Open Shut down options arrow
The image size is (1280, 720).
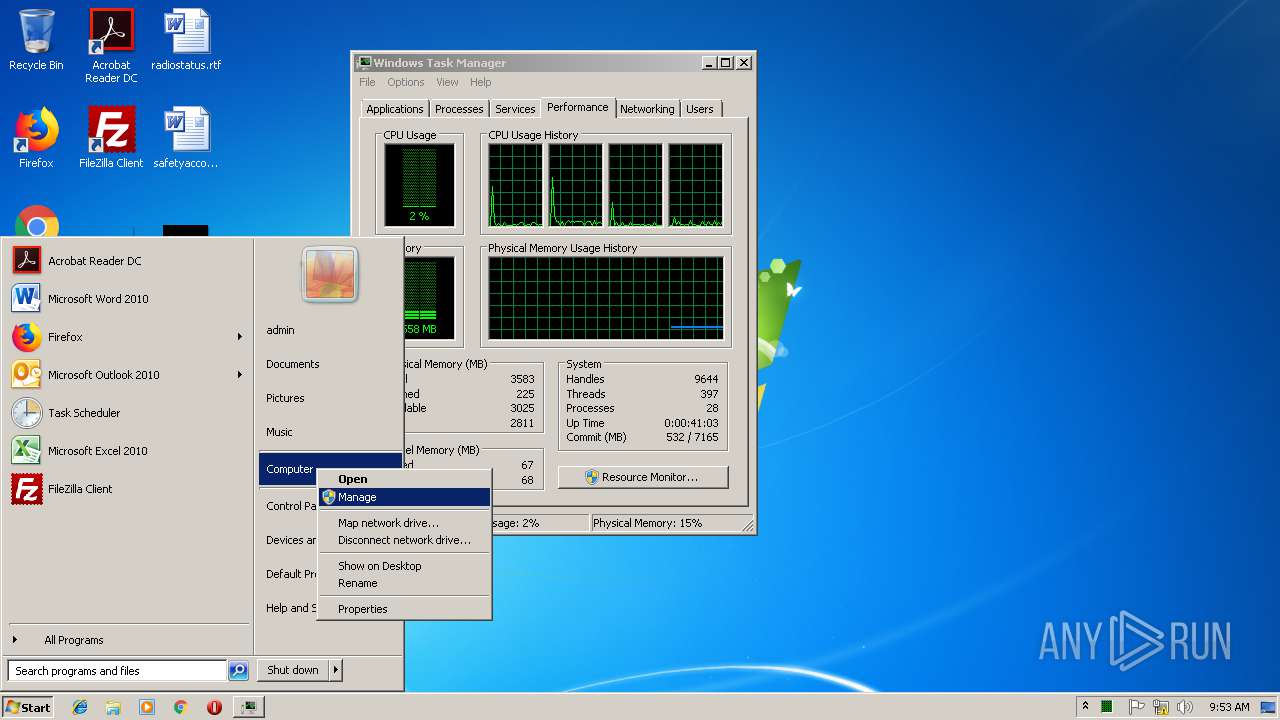336,670
